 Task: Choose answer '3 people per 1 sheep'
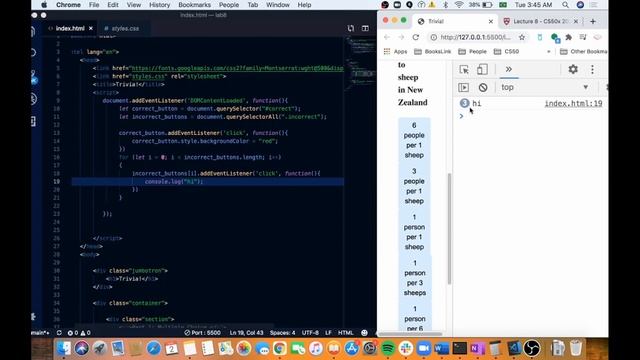(414, 186)
